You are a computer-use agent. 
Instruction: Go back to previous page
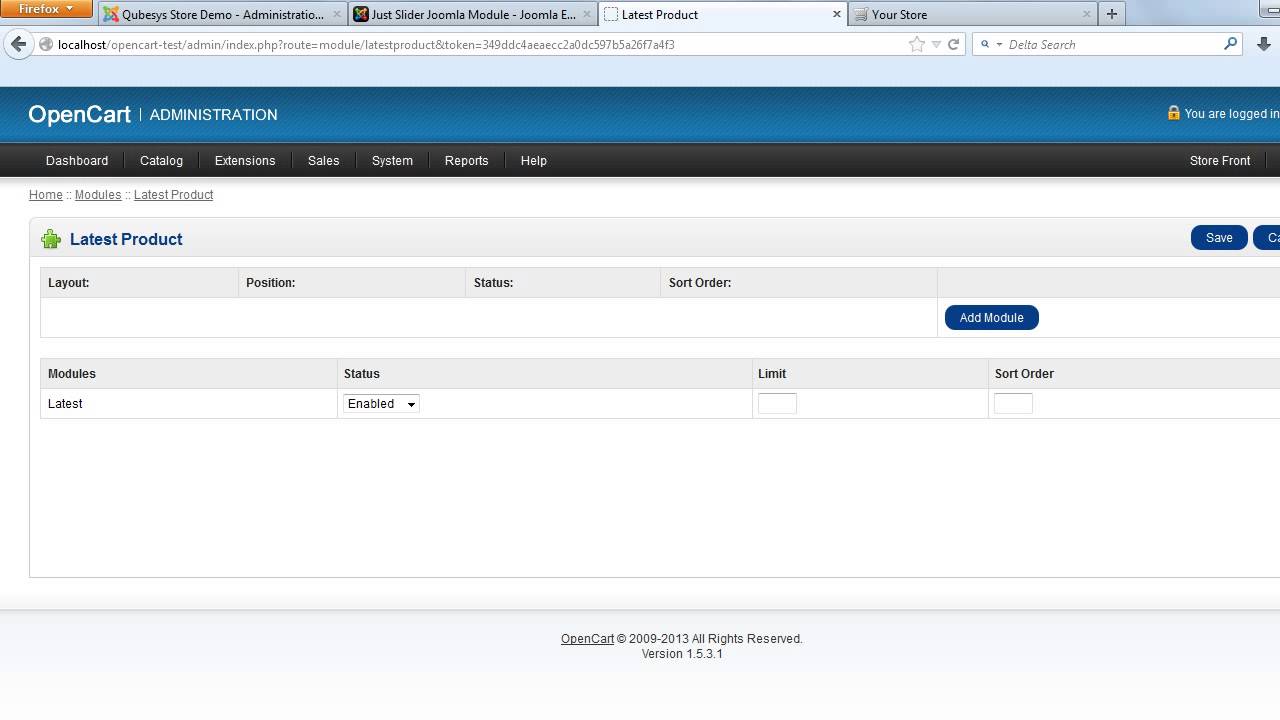18,44
